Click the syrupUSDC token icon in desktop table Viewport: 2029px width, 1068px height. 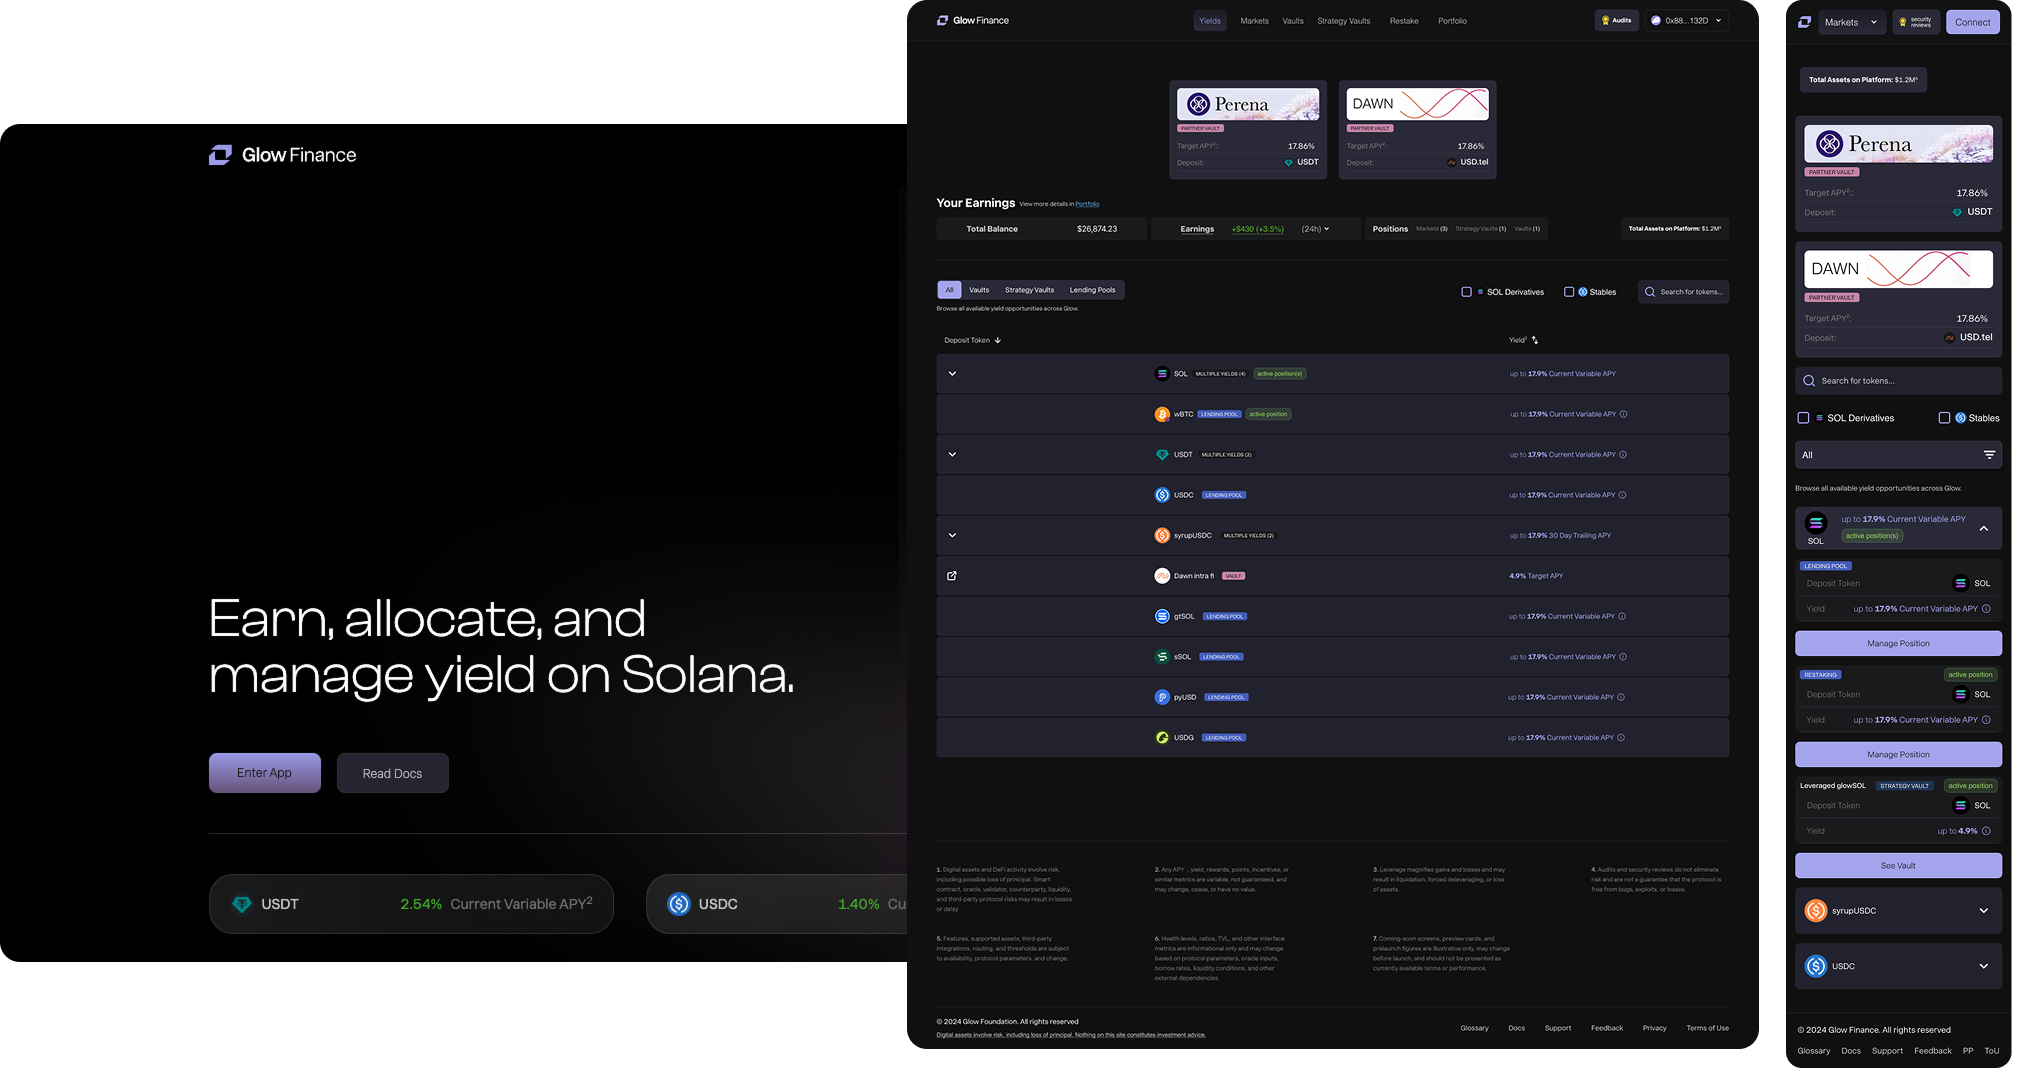[x=1162, y=536]
